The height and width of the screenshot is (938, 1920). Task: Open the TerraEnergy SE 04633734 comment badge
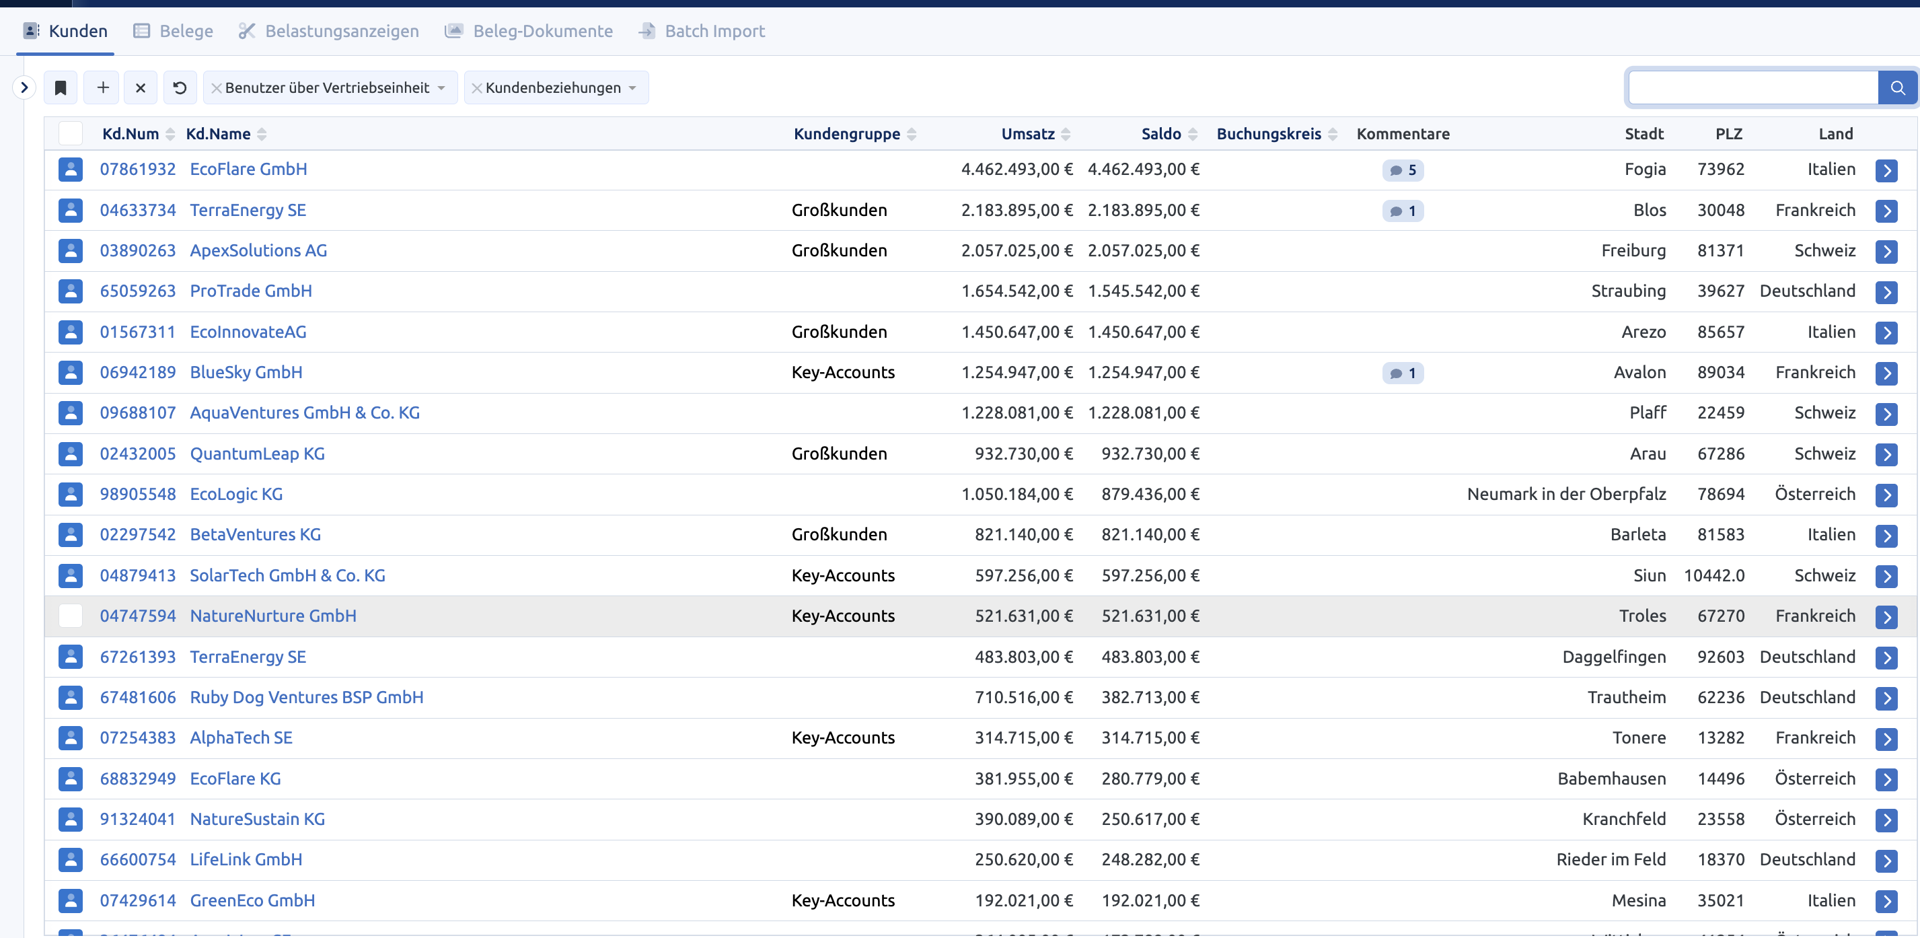point(1403,211)
